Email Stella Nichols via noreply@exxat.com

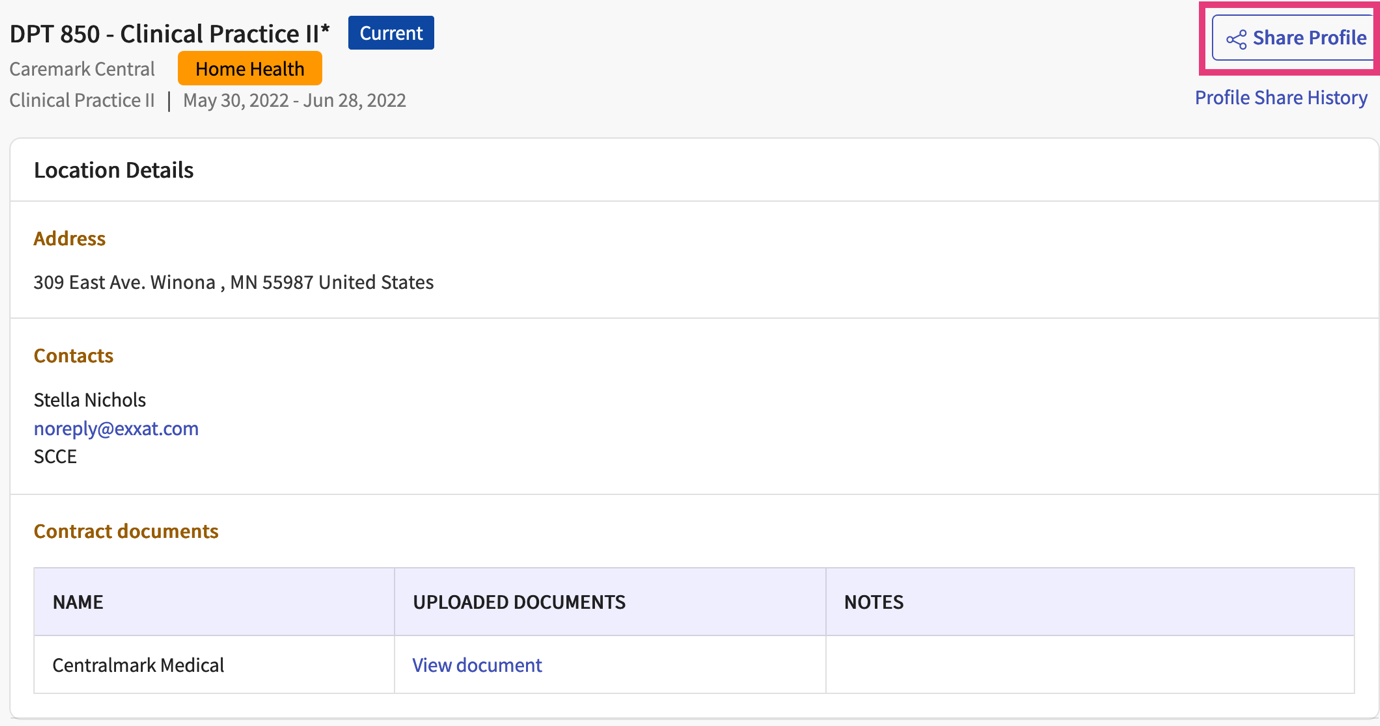point(116,428)
